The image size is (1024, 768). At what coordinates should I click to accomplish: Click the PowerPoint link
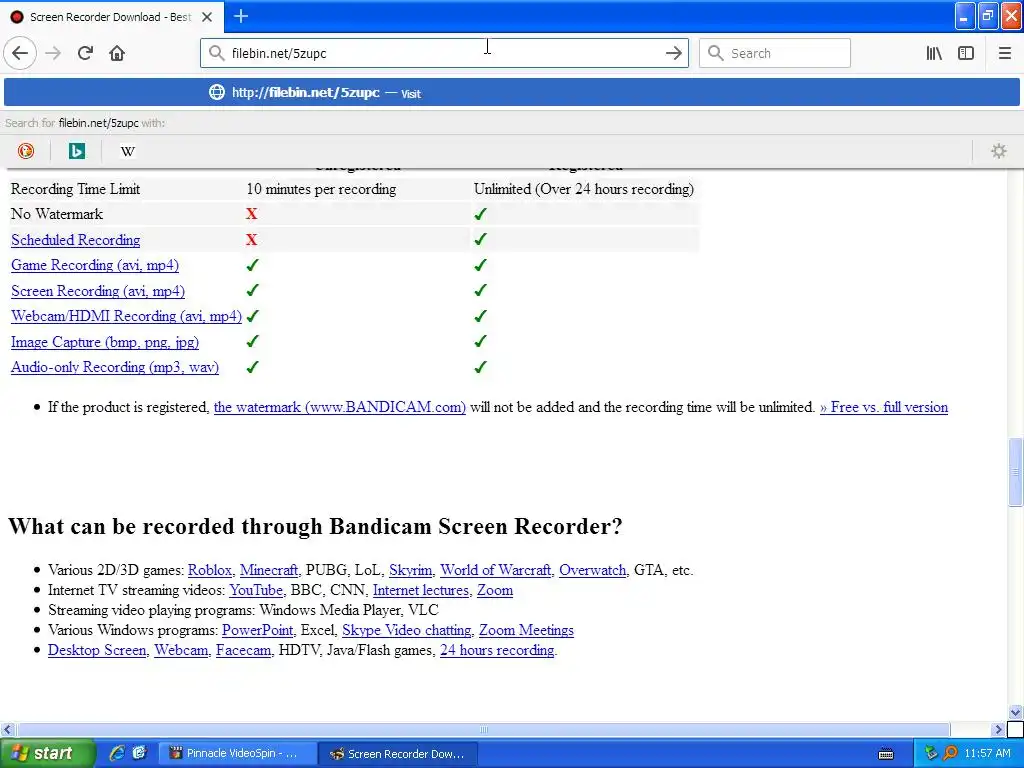(x=257, y=630)
